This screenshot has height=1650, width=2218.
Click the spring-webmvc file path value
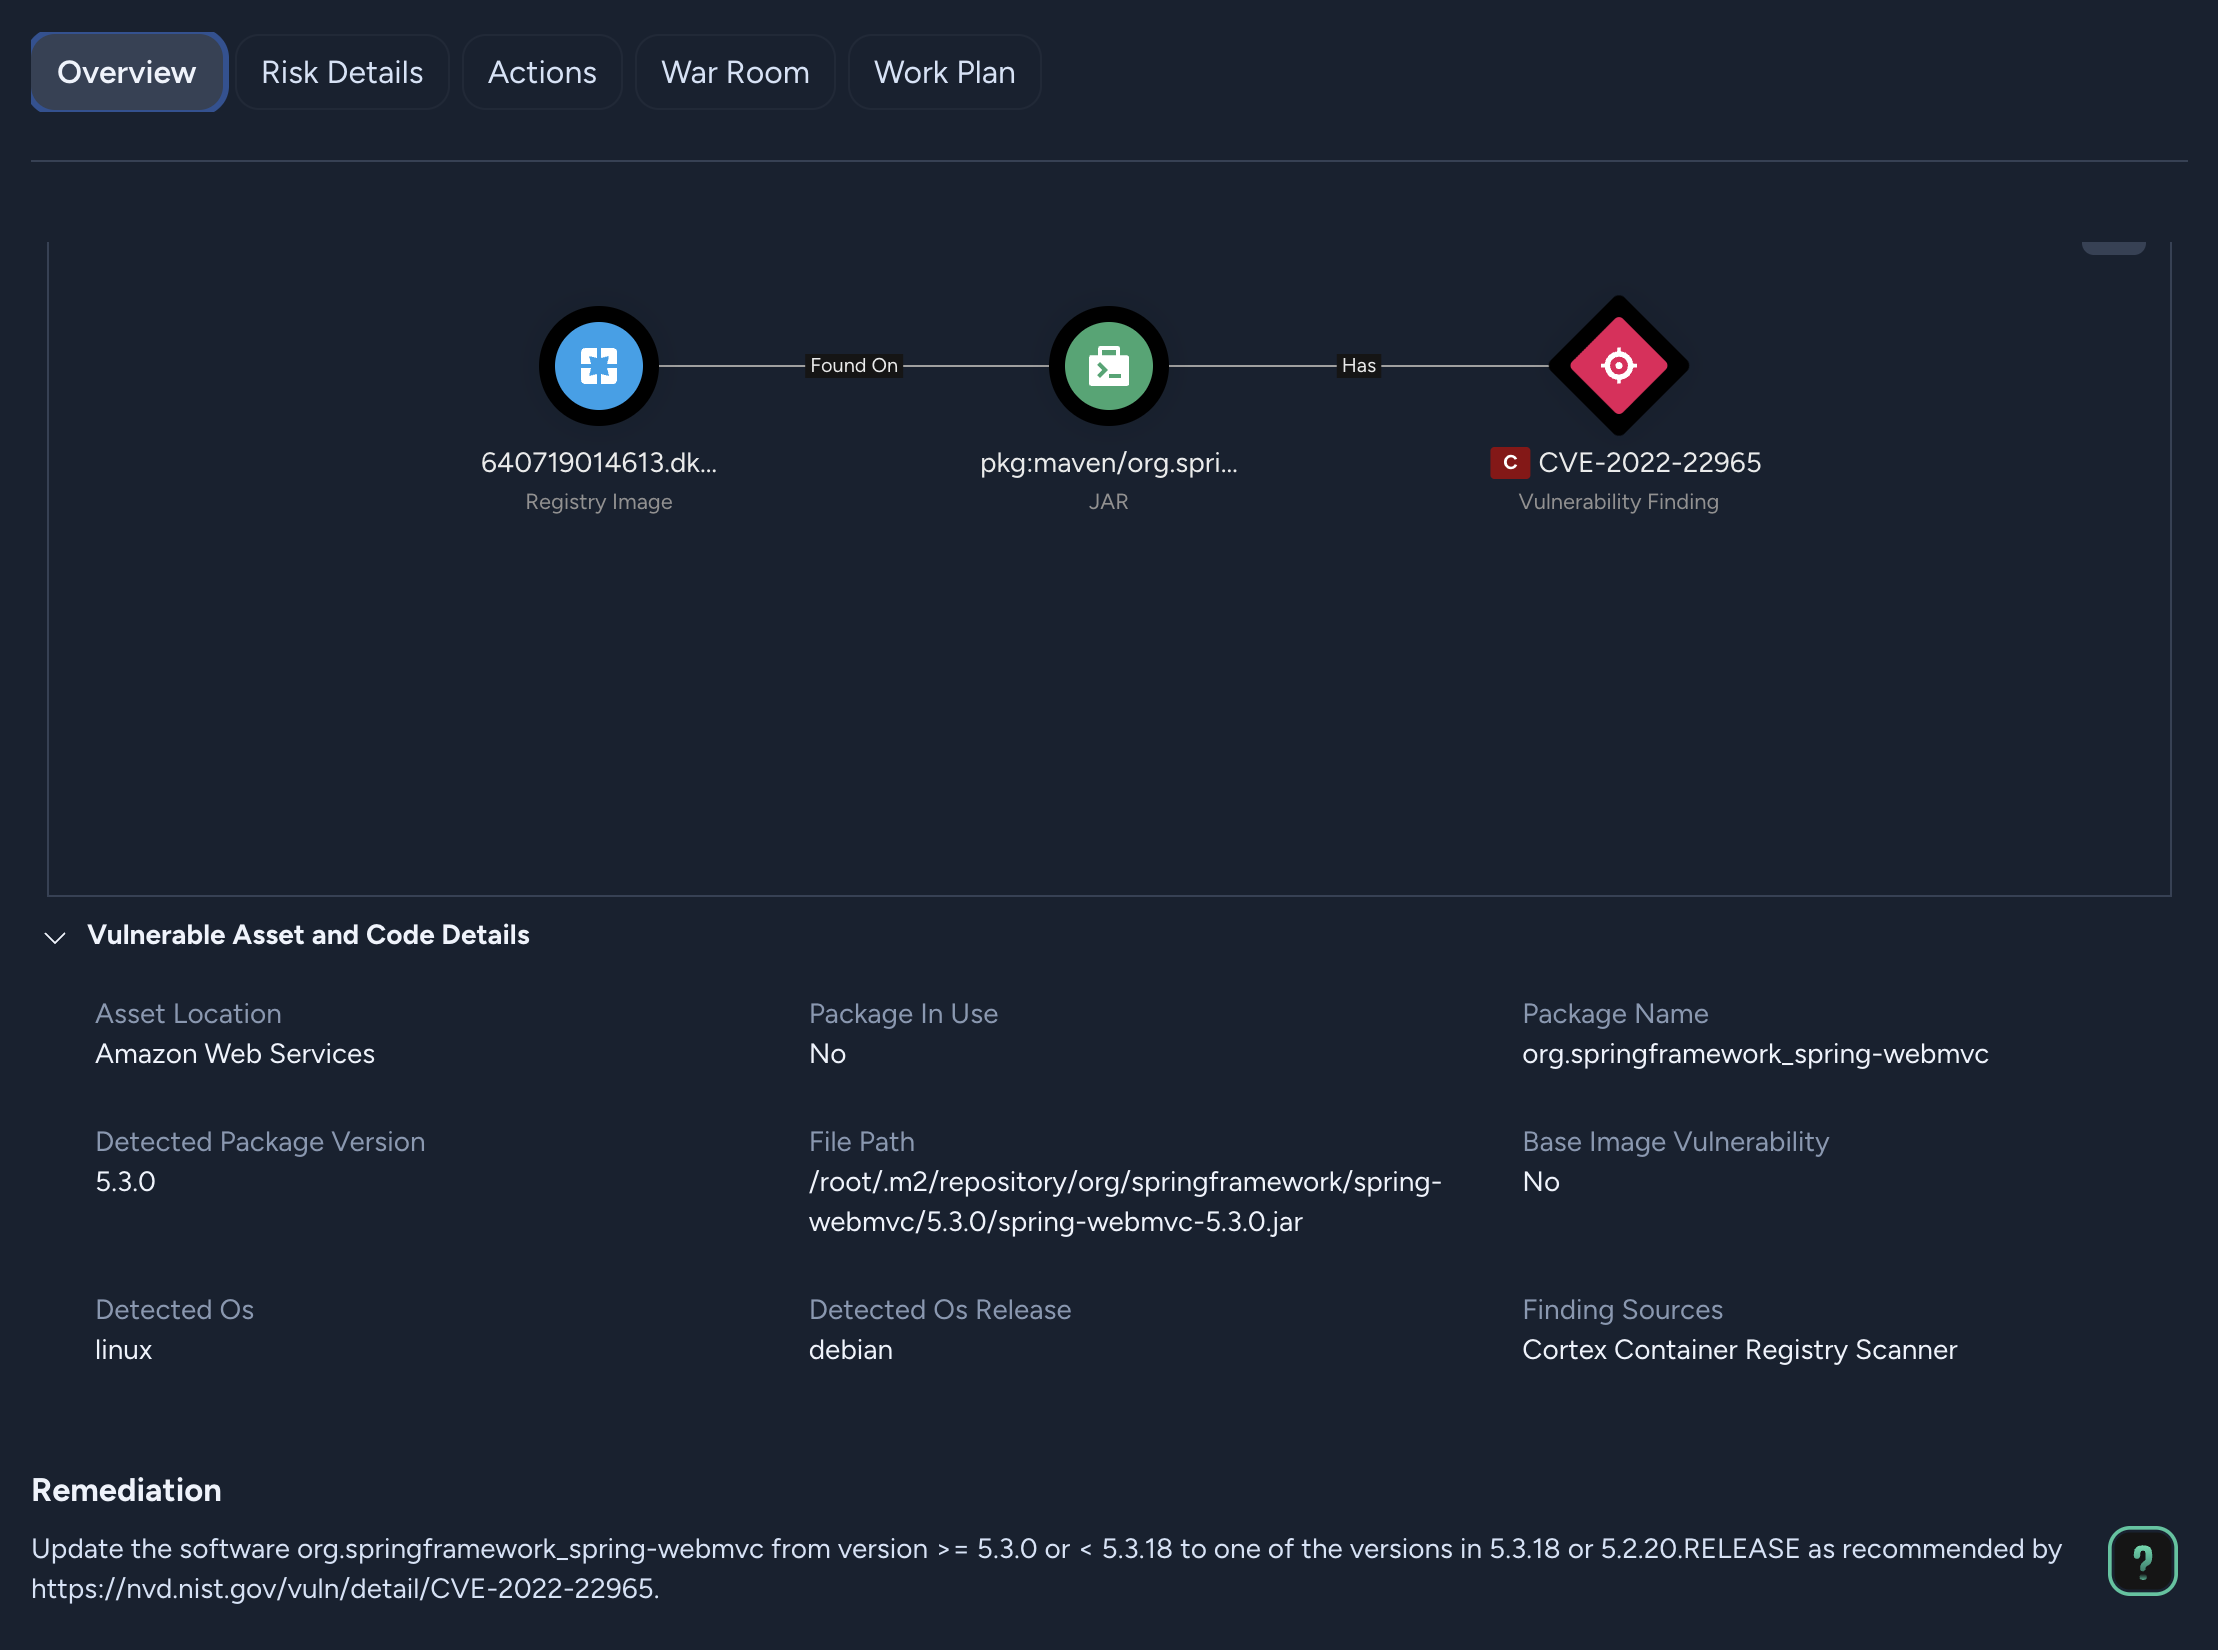1125,1201
